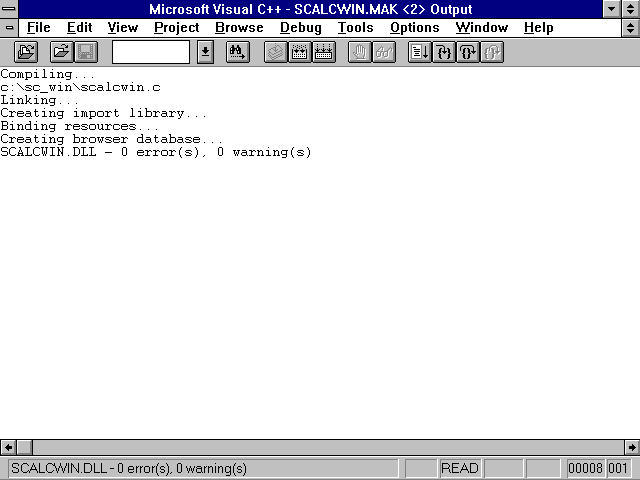Open the Output document control menu box
Screen dimensions: 640x480
point(10,28)
